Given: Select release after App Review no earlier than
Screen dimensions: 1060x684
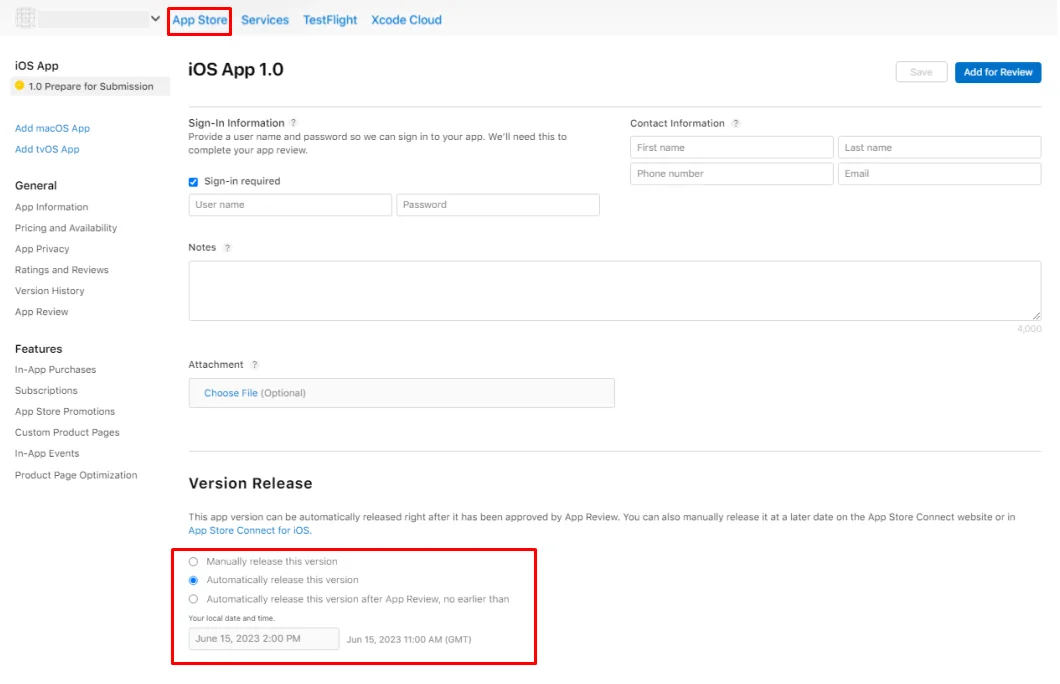Looking at the screenshot, I should click(x=193, y=600).
